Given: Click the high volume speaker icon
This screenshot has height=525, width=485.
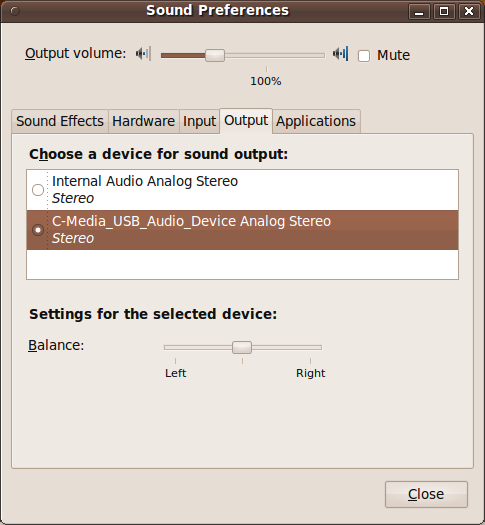Looking at the screenshot, I should click(x=340, y=54).
